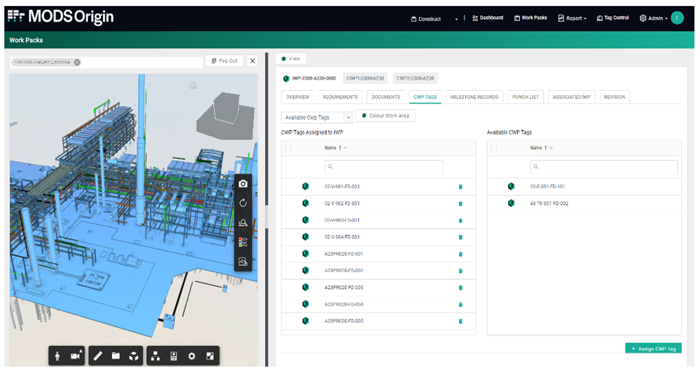Click the home view icon in 3D viewer
The image size is (700, 373).
(x=193, y=85)
